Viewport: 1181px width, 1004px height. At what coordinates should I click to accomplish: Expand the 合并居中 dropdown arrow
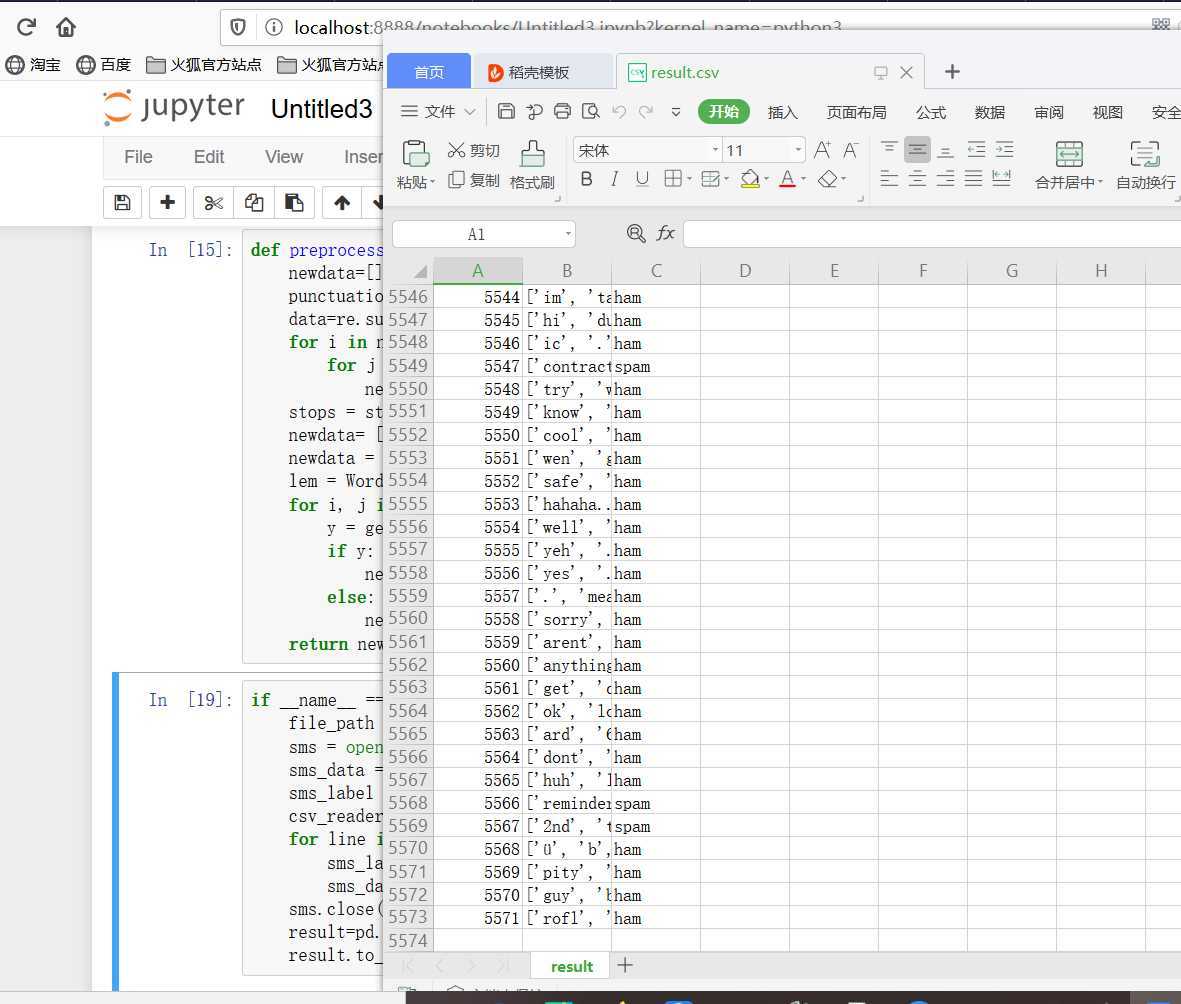tap(1100, 182)
